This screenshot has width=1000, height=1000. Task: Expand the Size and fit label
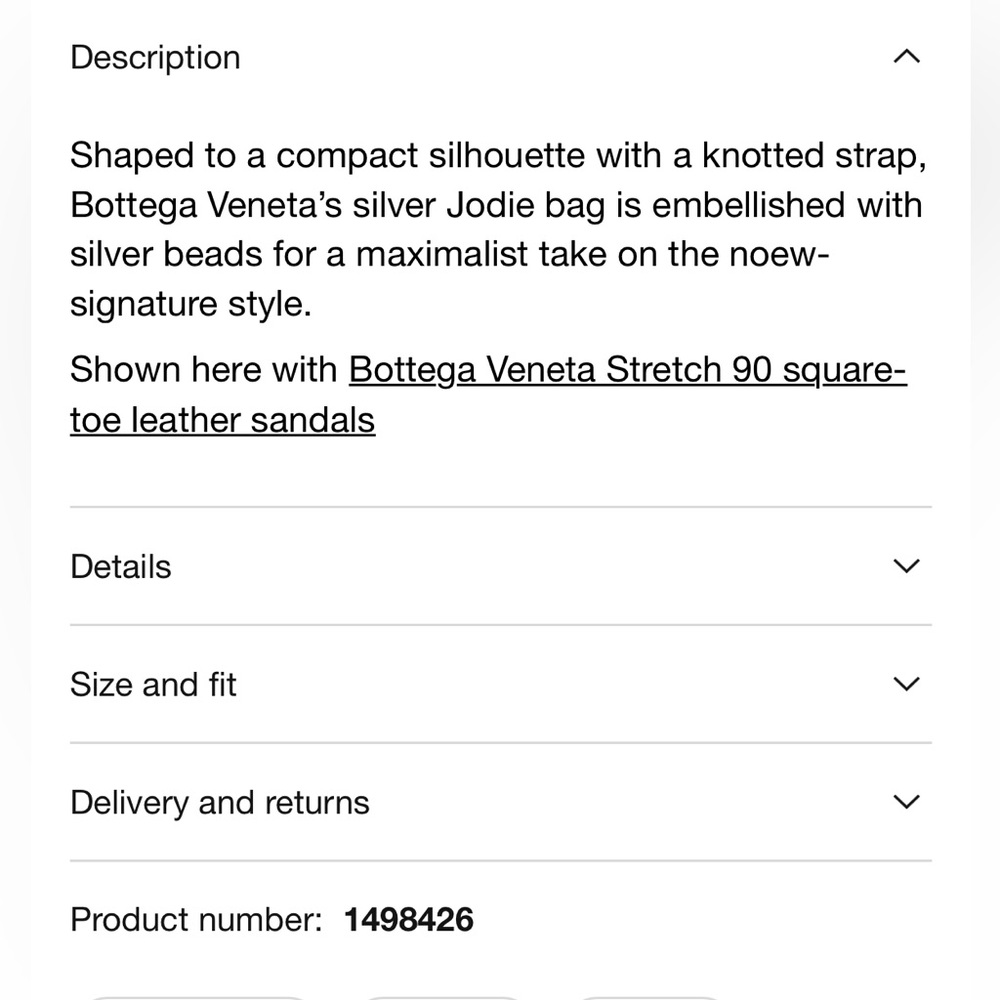(153, 685)
